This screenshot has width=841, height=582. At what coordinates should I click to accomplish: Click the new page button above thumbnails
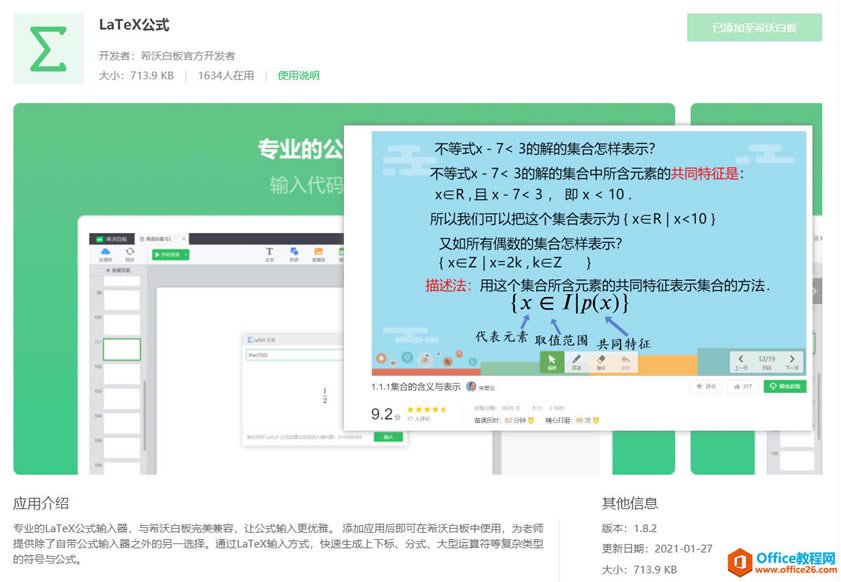pos(119,270)
